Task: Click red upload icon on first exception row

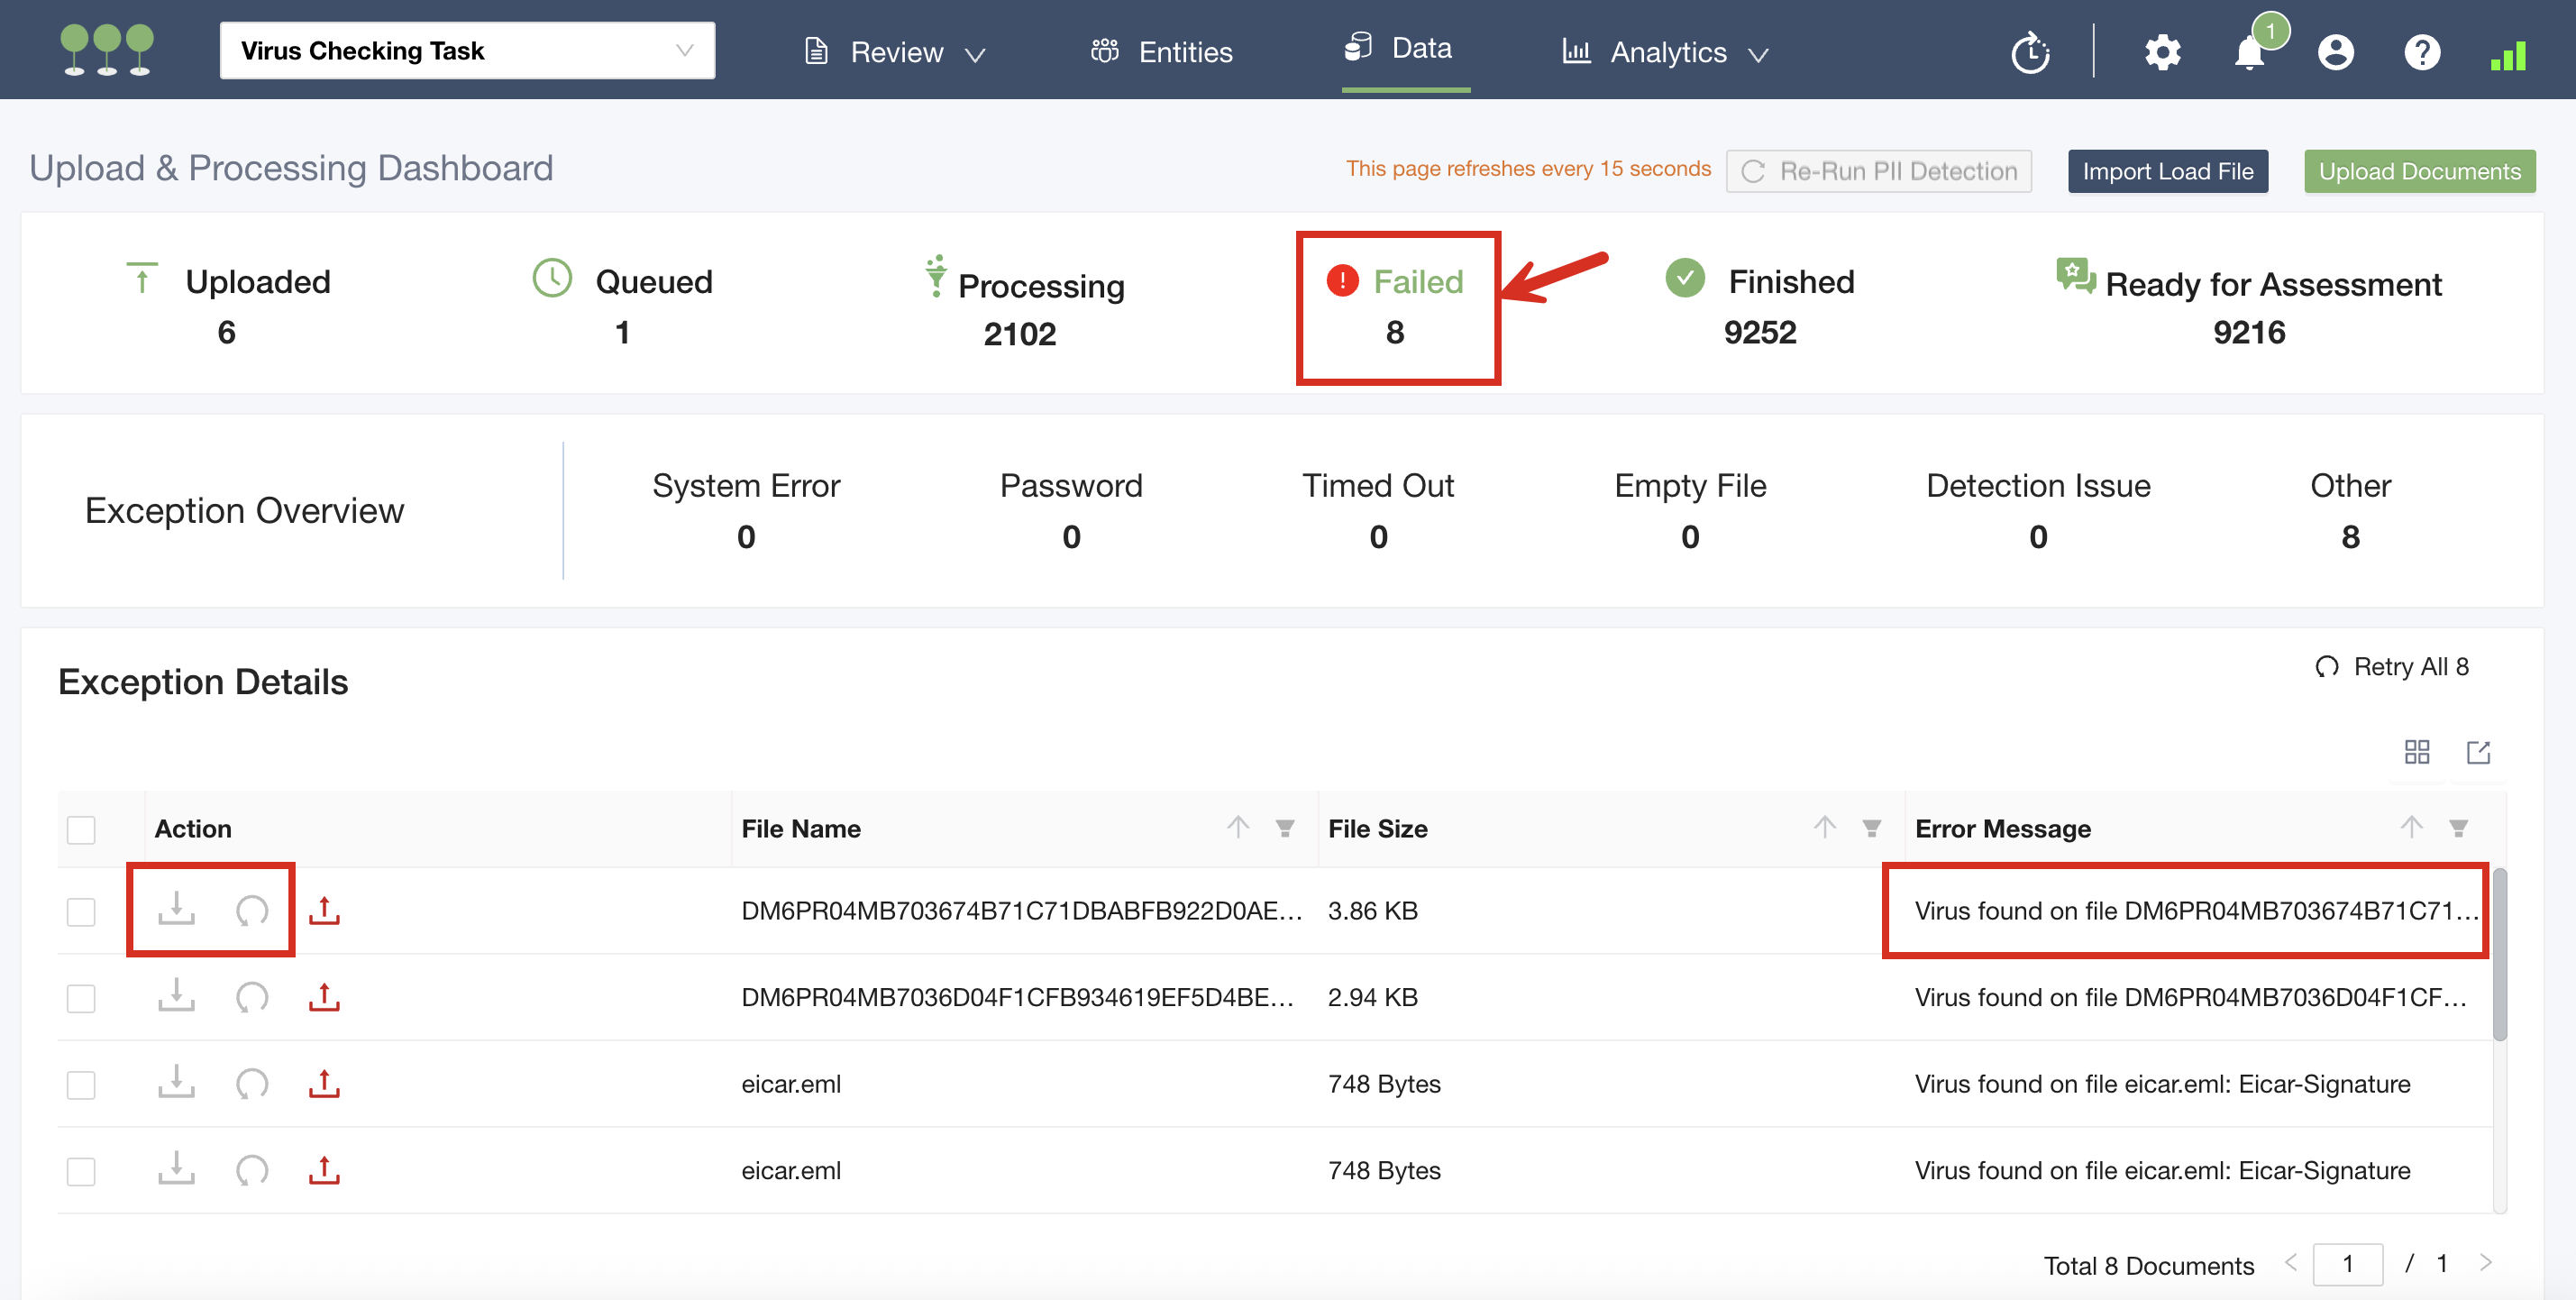Action: pos(324,910)
